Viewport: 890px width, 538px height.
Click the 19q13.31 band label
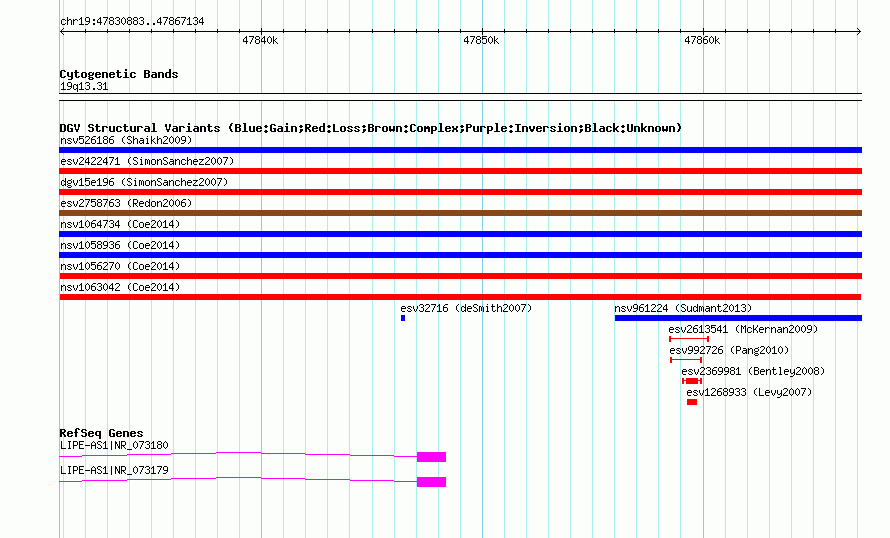point(84,87)
